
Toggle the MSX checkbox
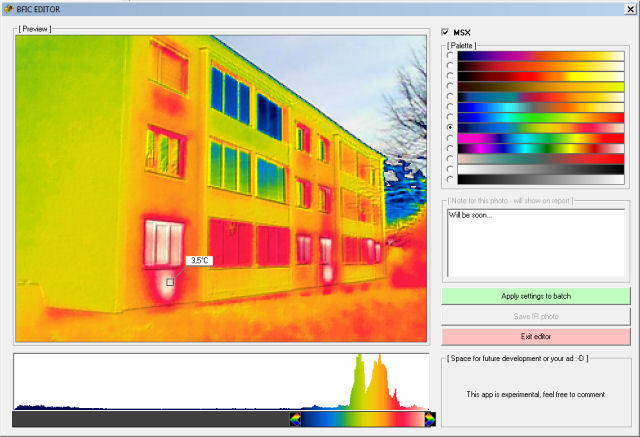(x=445, y=32)
